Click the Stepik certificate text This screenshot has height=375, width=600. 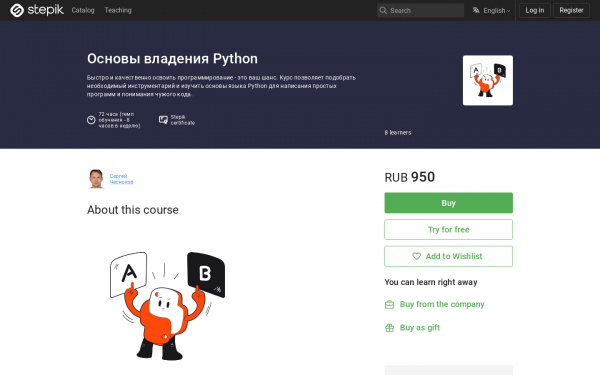[183, 120]
